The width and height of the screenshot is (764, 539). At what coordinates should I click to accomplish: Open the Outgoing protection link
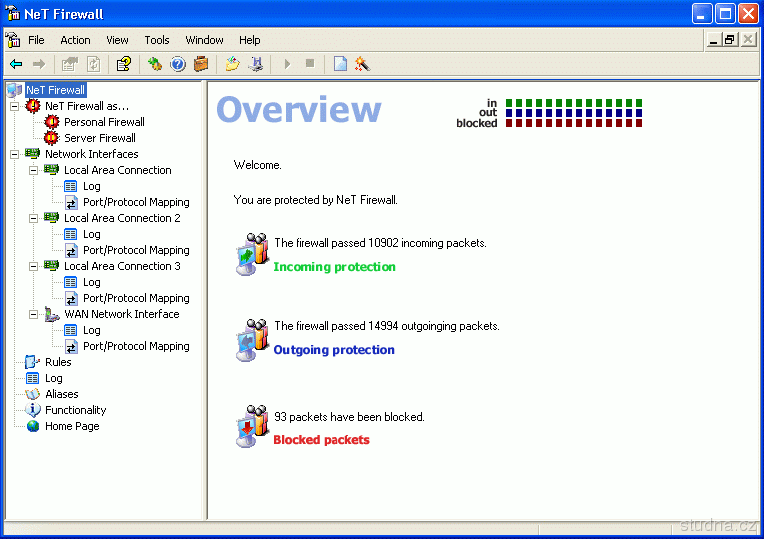334,349
